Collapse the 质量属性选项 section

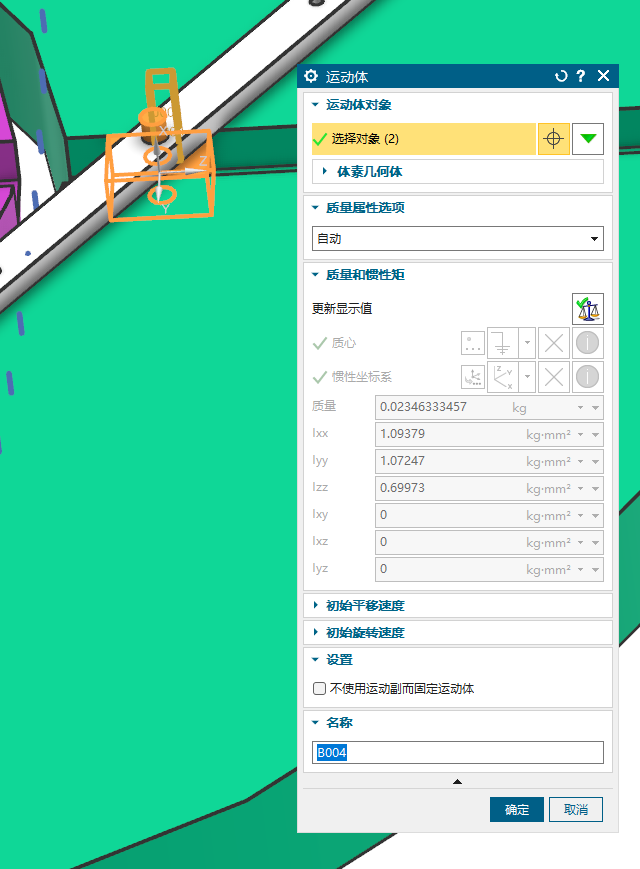[315, 207]
